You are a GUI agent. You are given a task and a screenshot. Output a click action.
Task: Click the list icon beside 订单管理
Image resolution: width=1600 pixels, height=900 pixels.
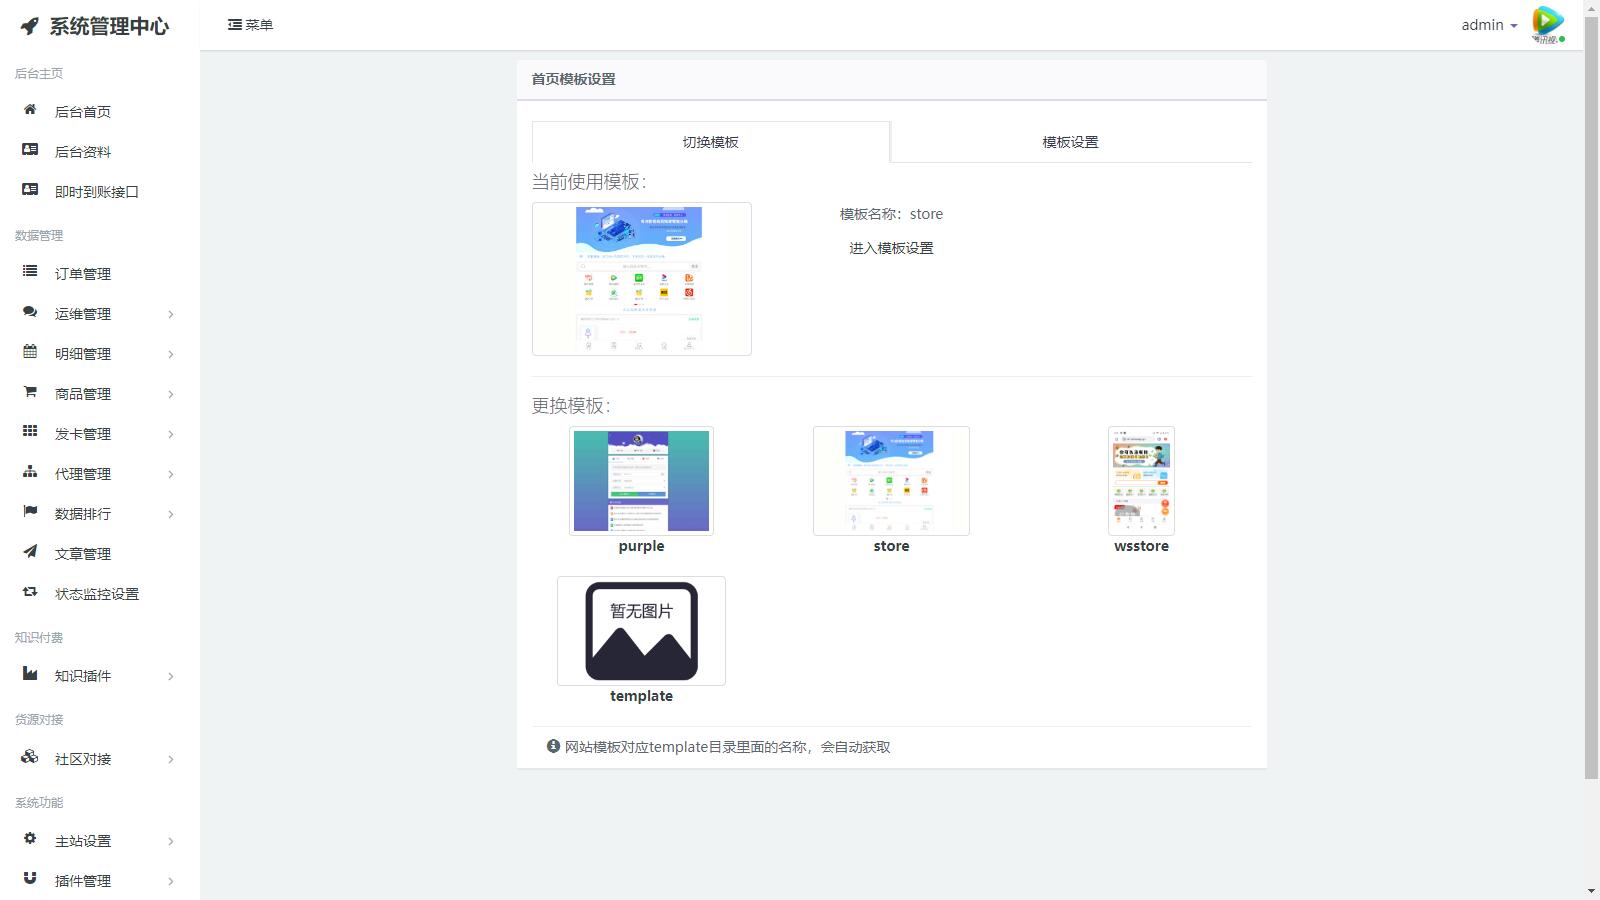click(x=30, y=272)
